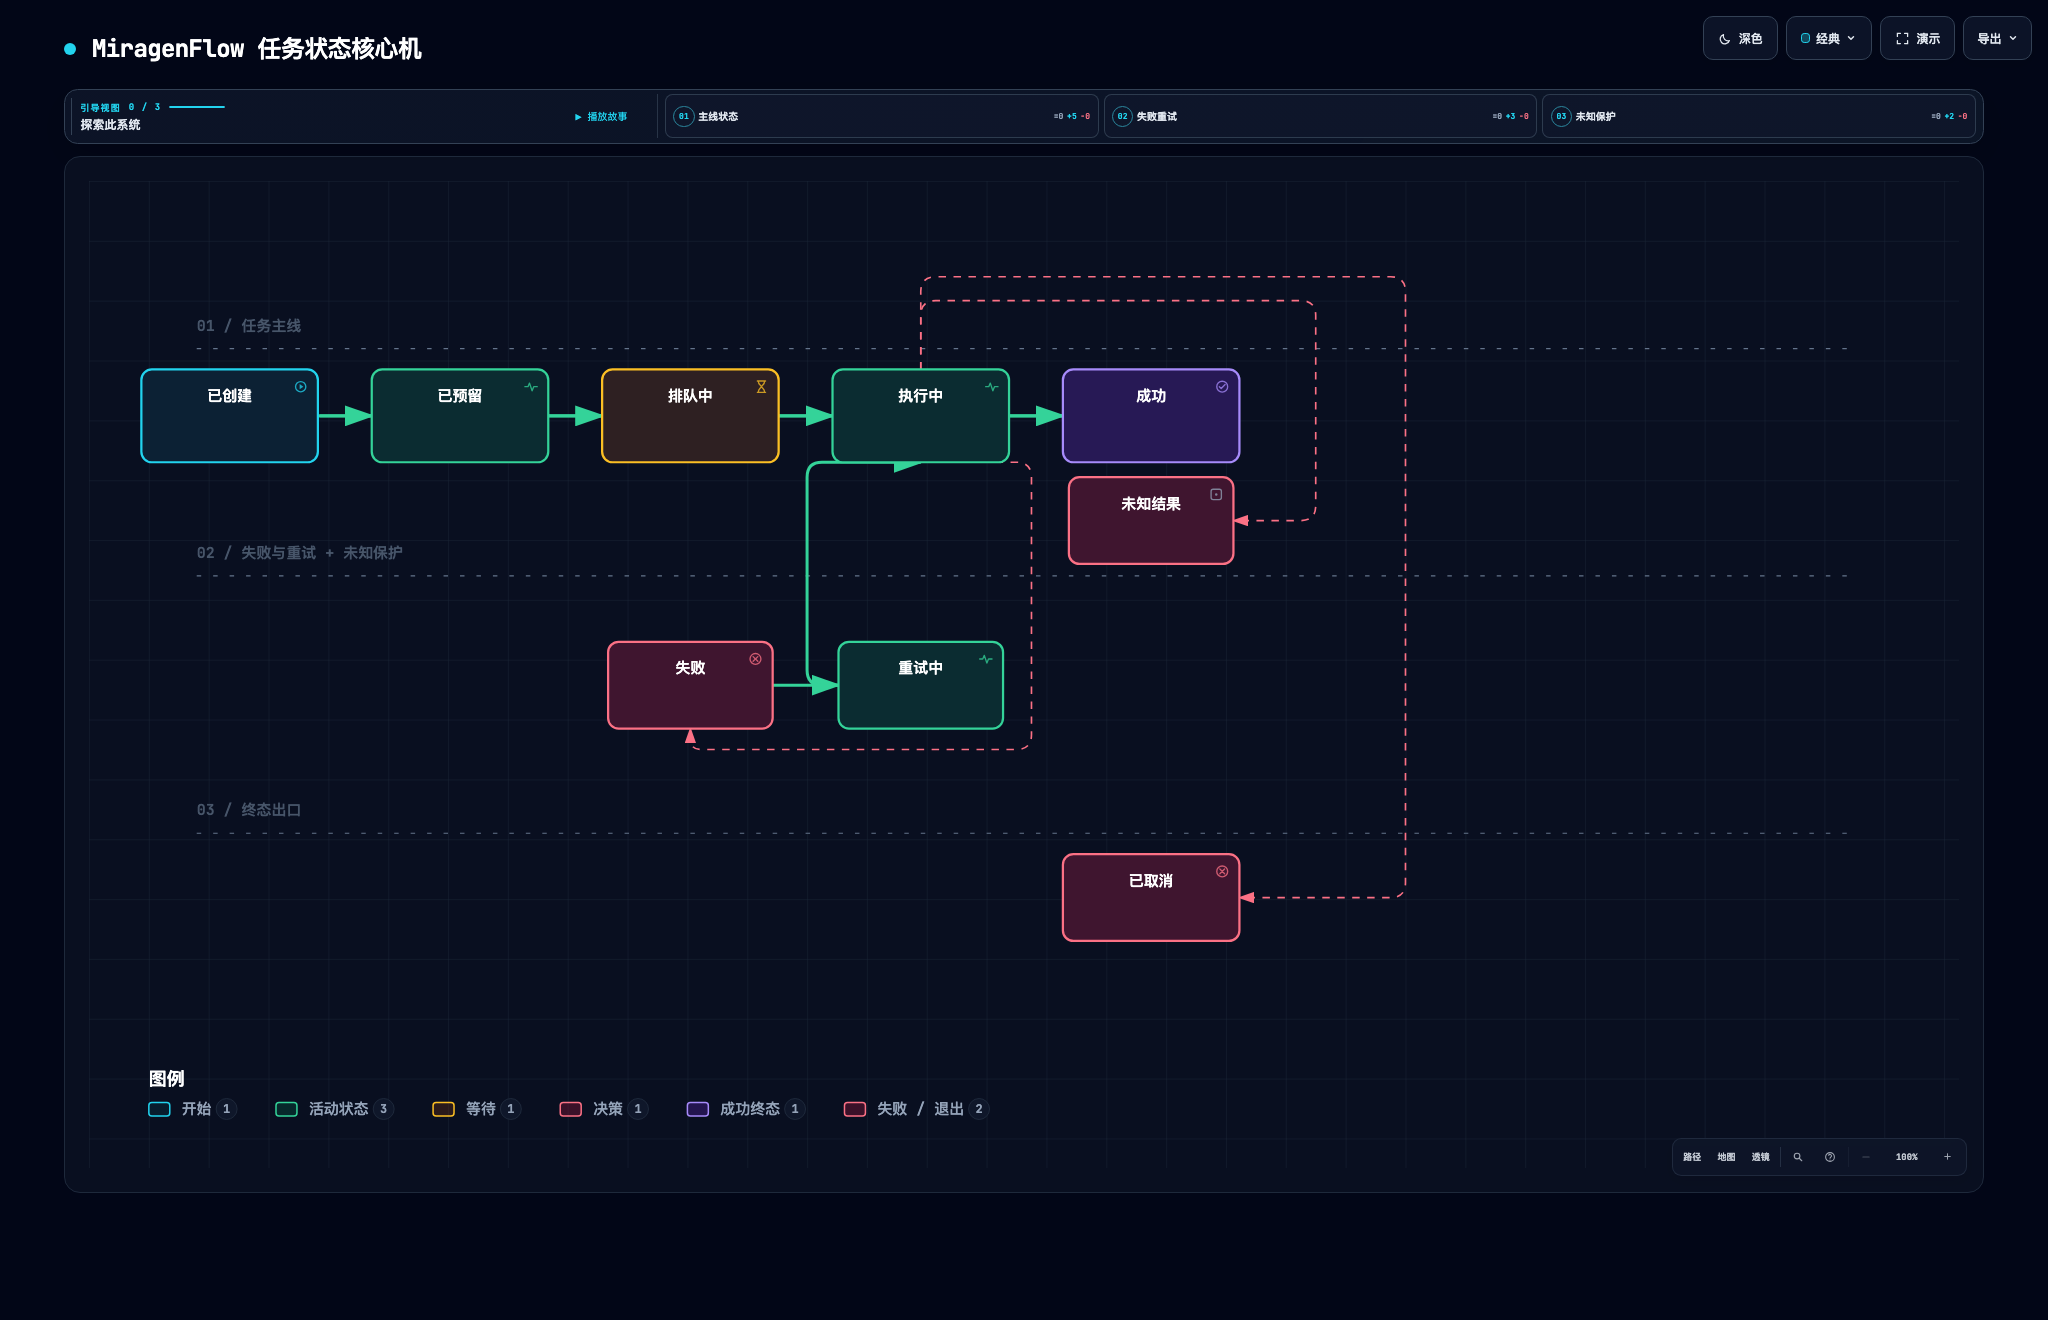This screenshot has width=2048, height=1320.
Task: Open help via question mark icon
Action: click(x=1830, y=1157)
